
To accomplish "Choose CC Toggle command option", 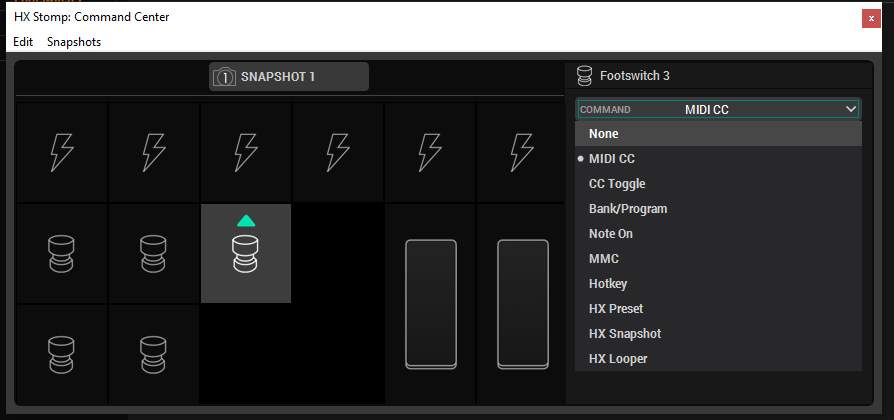I will coord(718,184).
